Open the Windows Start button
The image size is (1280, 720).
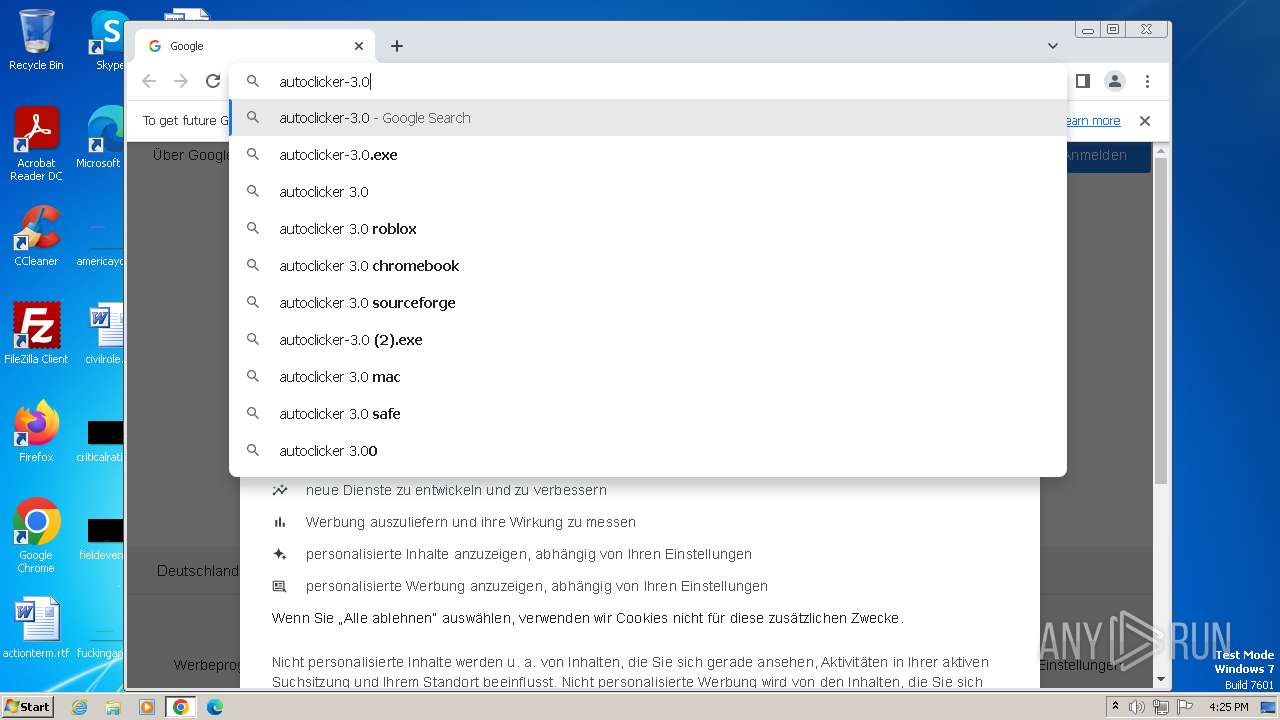[27, 706]
